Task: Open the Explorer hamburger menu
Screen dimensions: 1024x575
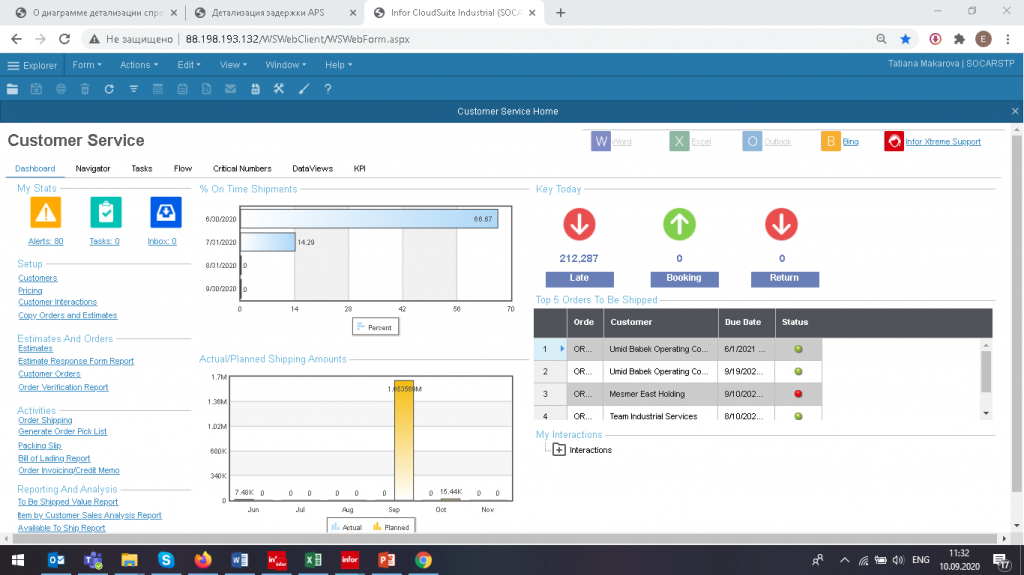Action: coord(32,65)
